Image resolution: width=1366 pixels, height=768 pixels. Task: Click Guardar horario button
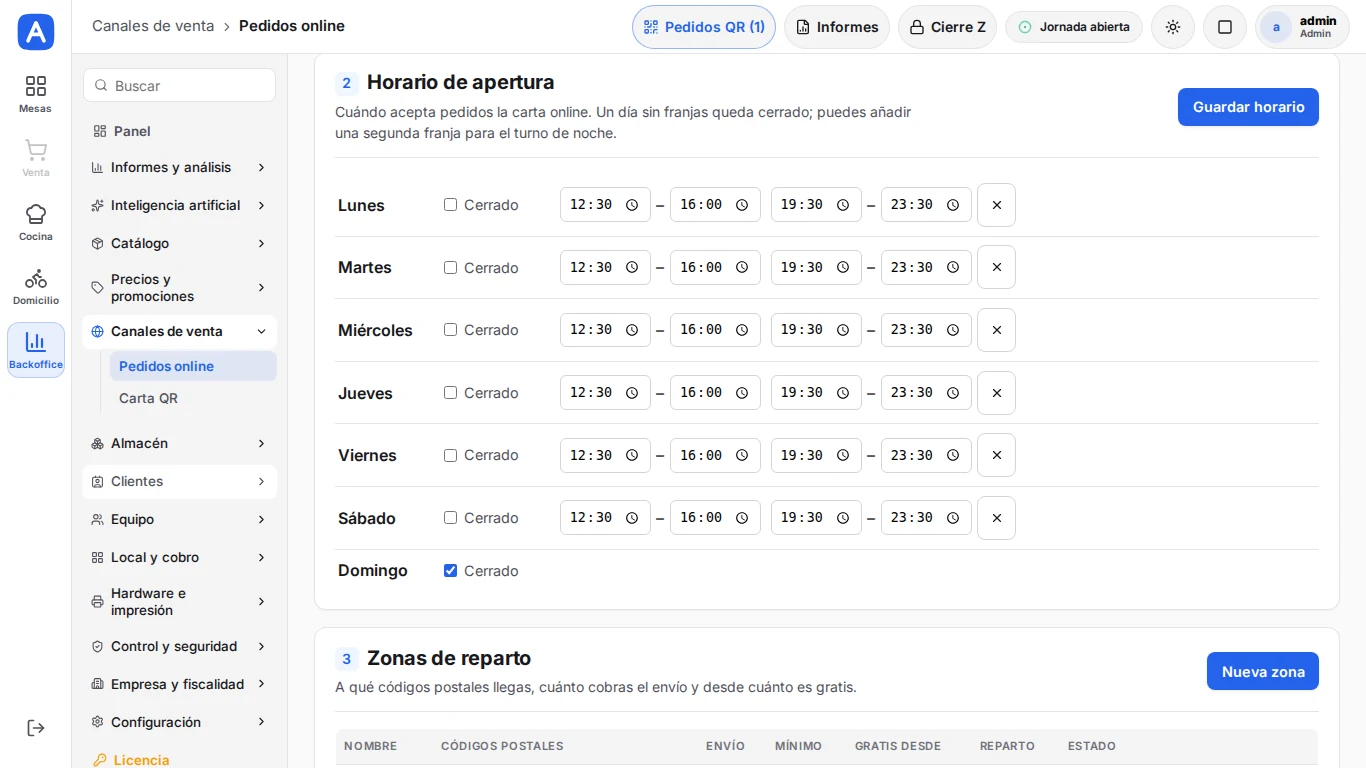click(x=1248, y=107)
